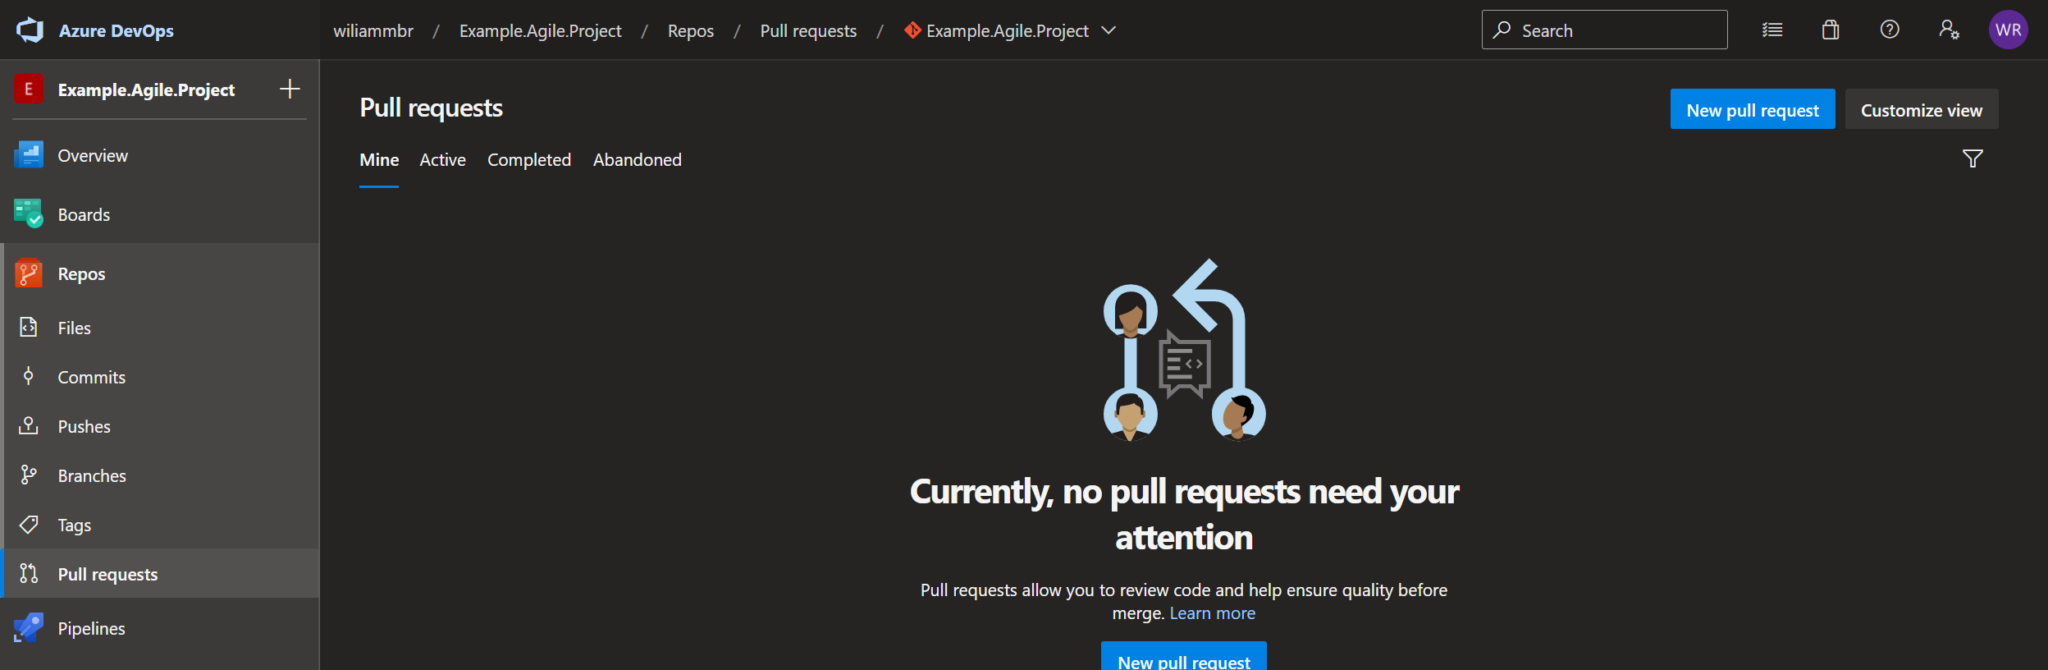Open Example.Agile.Project breadcrumb after wiliammbr
Image resolution: width=2048 pixels, height=670 pixels.
540,31
